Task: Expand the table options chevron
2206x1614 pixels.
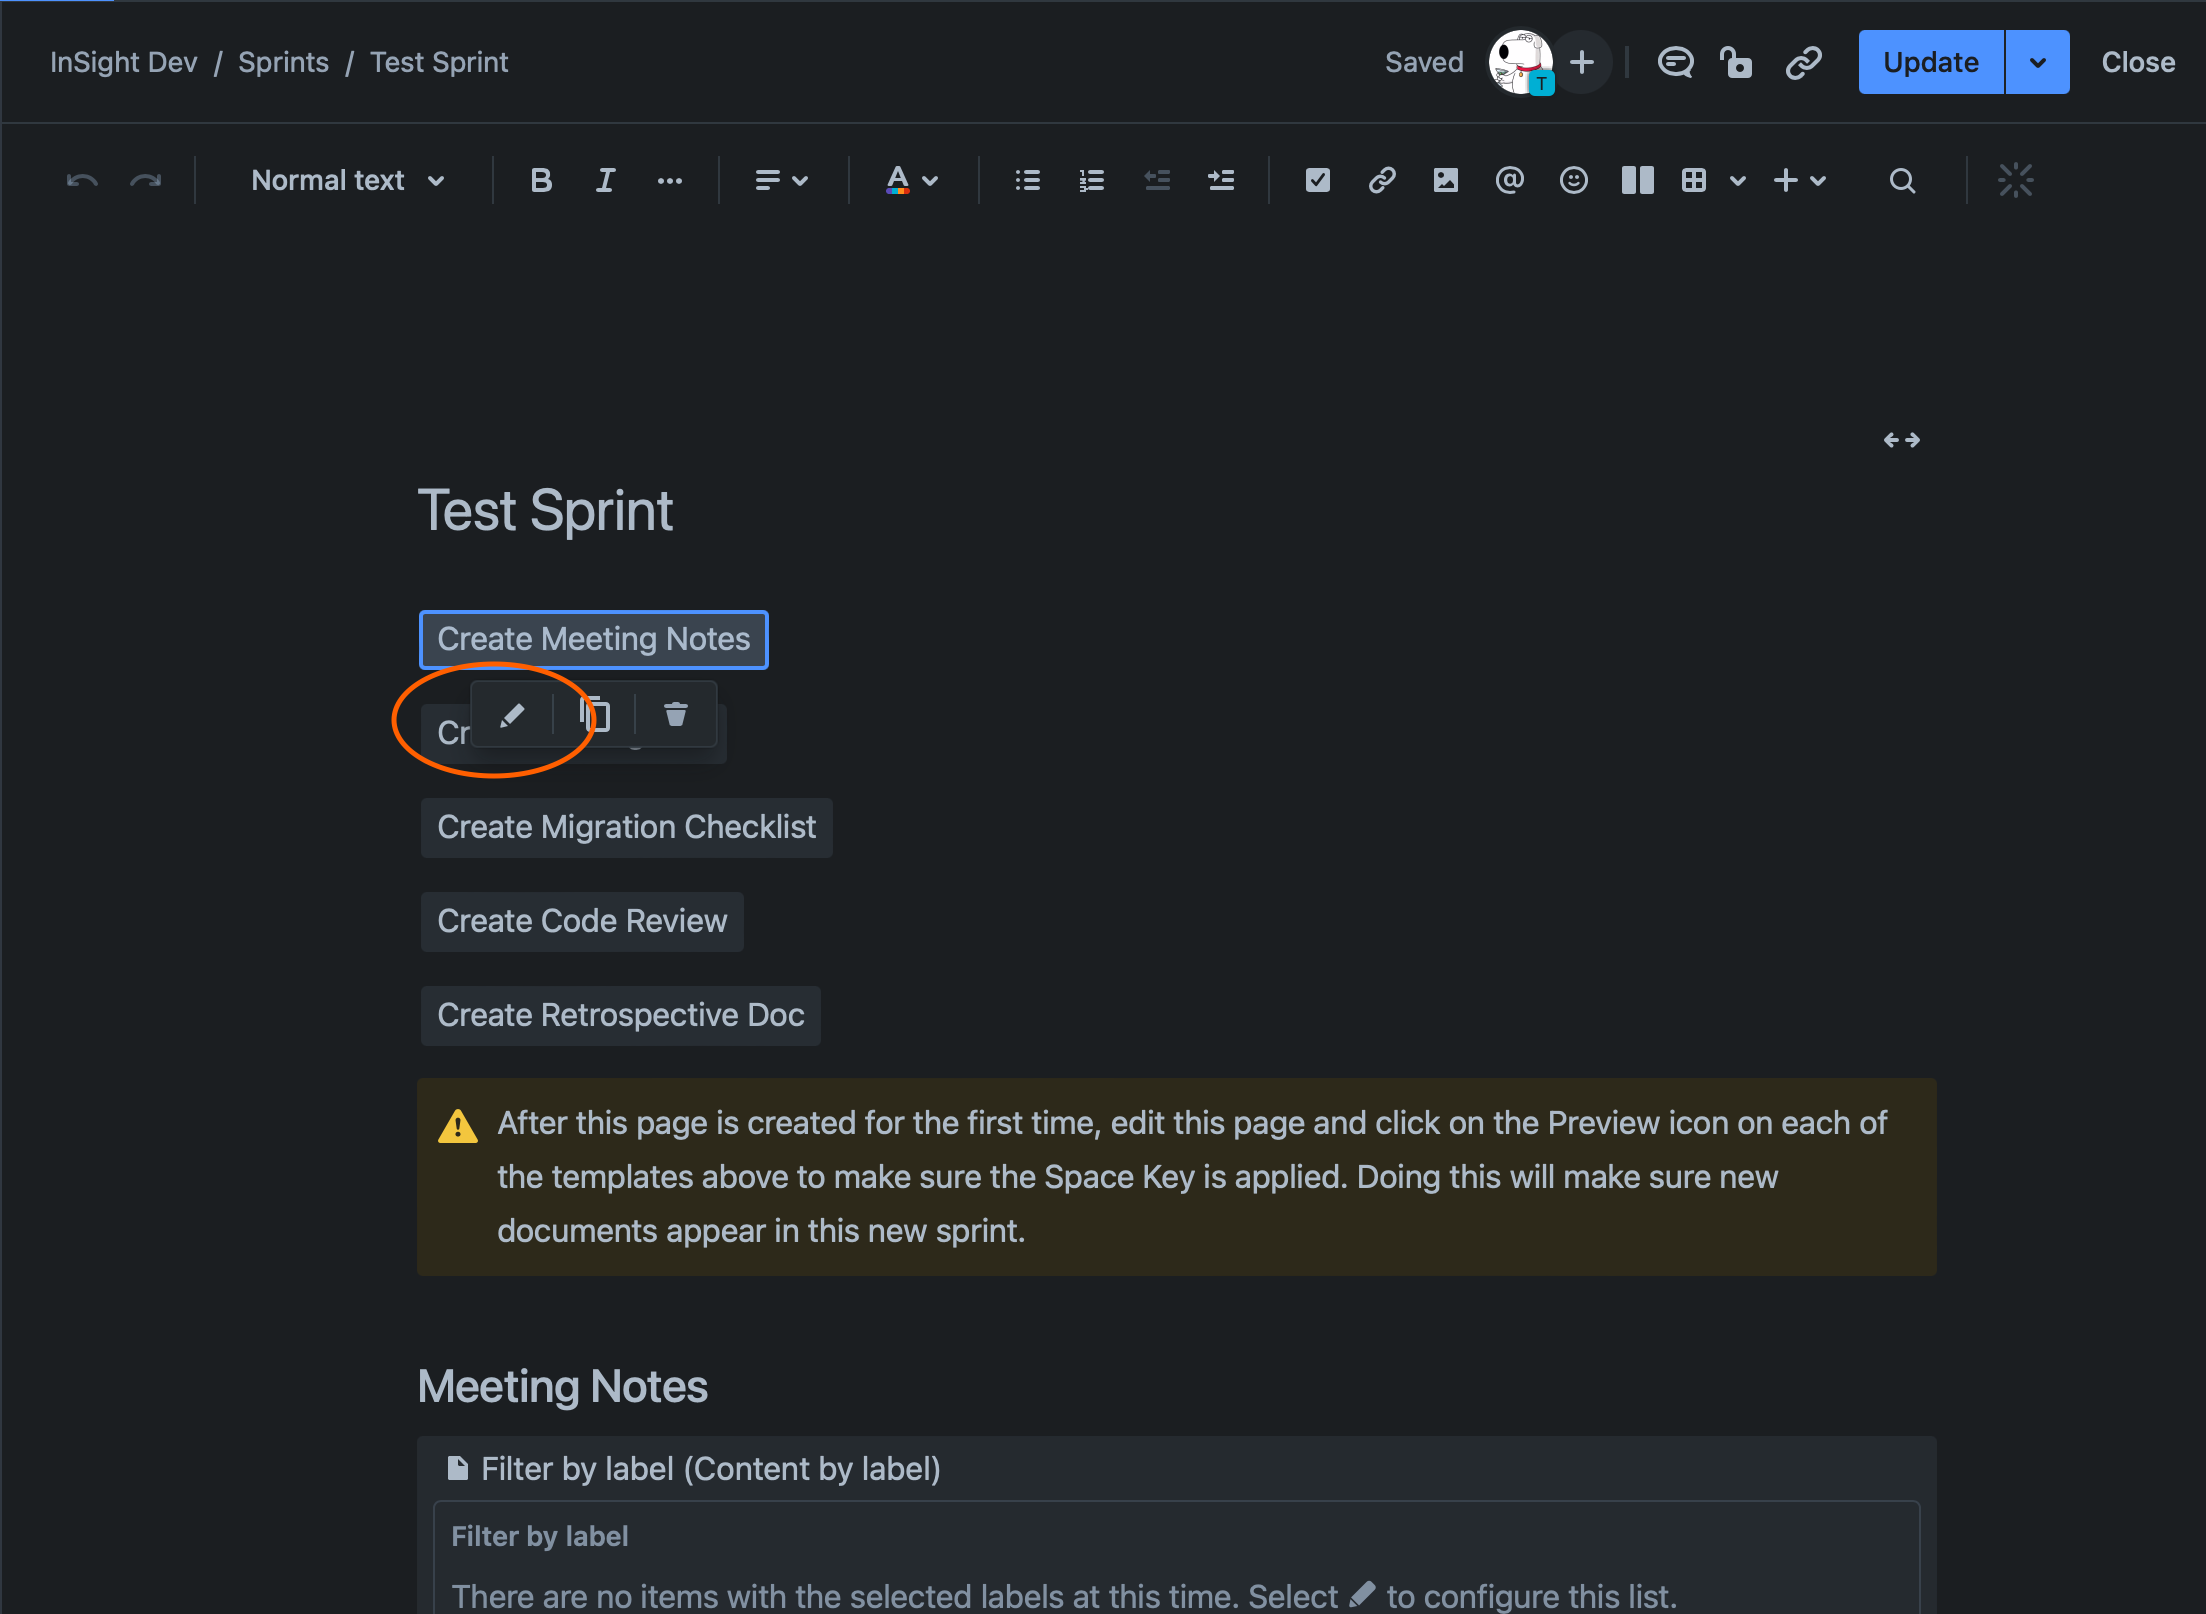Action: pyautogui.click(x=1738, y=181)
